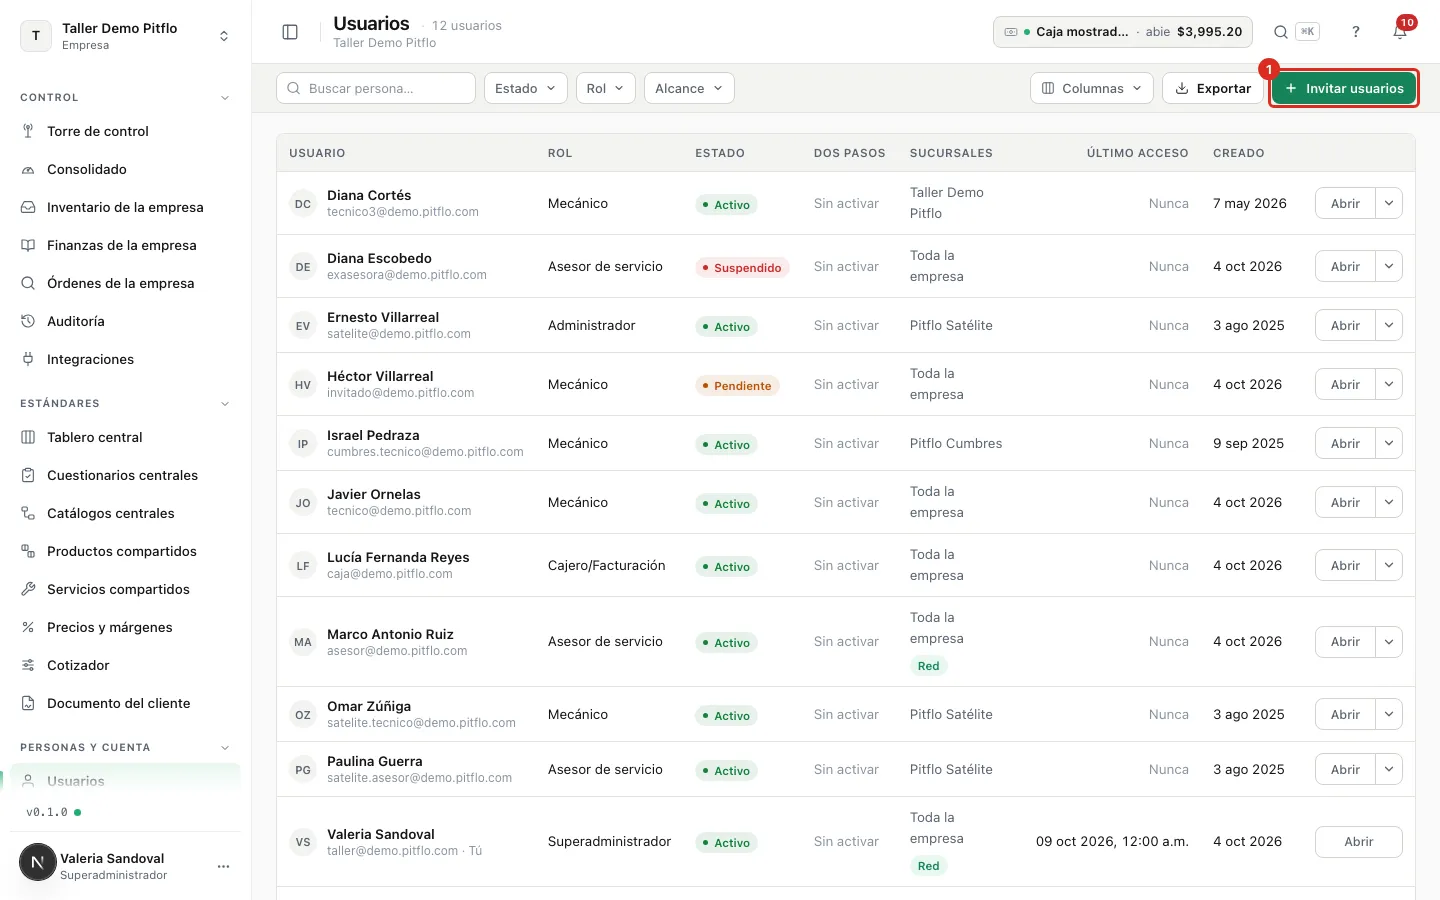This screenshot has height=900, width=1440.
Task: Open Torre de control in sidebar
Action: 125,131
